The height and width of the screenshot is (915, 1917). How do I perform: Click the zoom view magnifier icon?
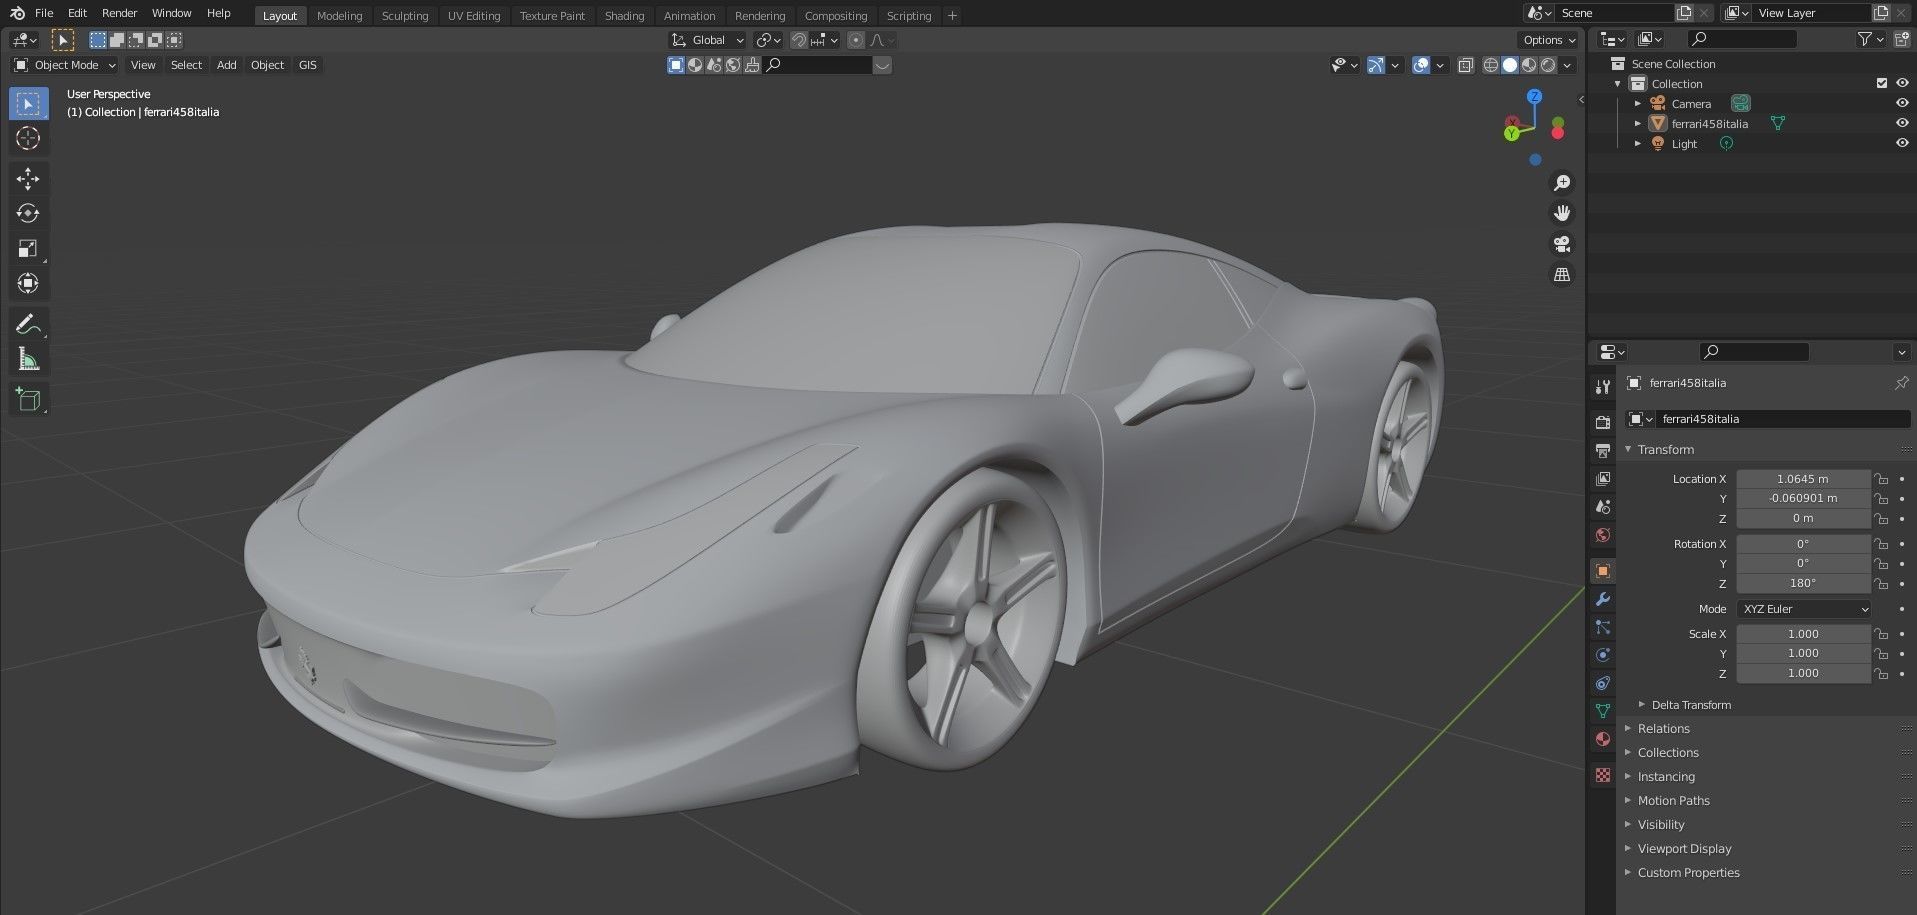pos(1561,183)
